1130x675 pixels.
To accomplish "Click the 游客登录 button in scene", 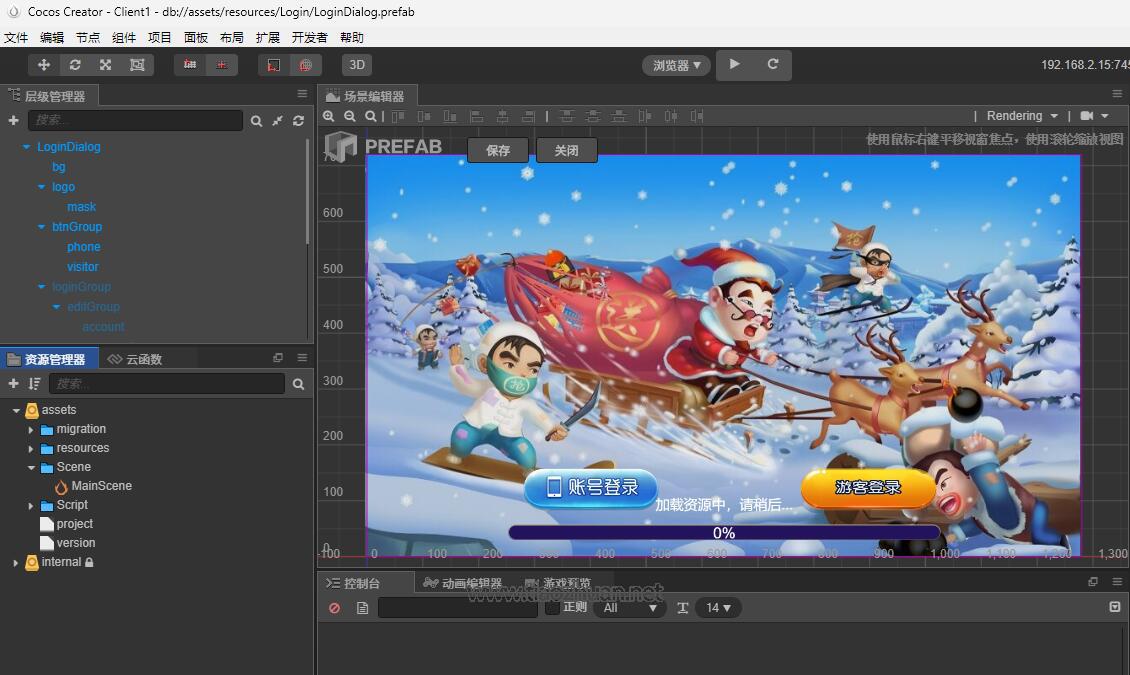I will click(x=868, y=488).
